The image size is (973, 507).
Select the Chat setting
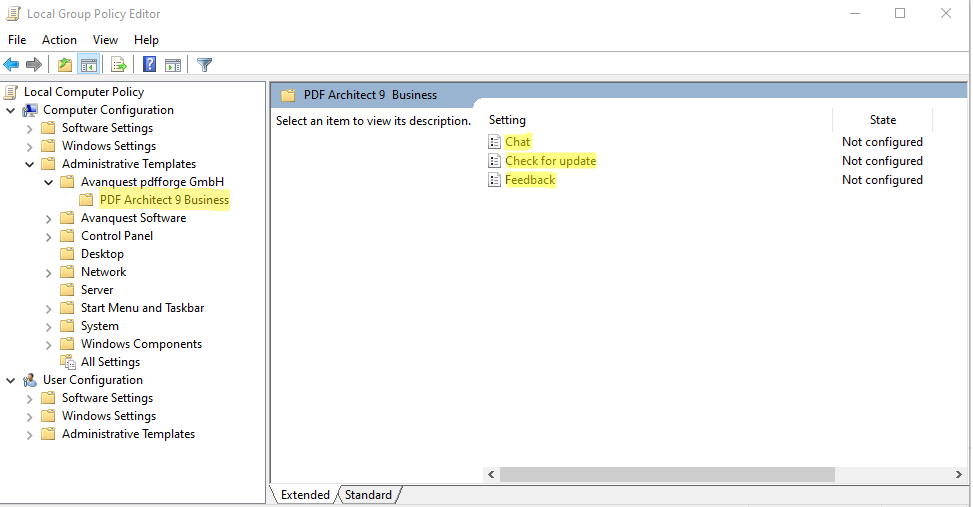[518, 142]
